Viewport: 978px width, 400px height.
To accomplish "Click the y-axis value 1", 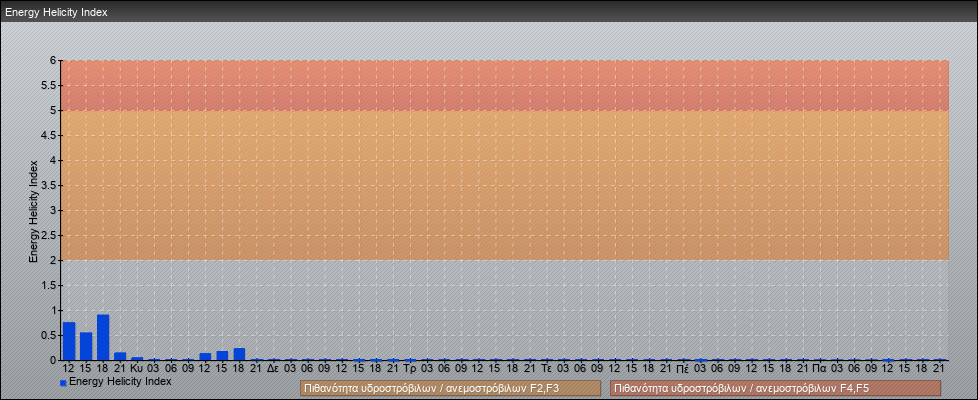I will (x=54, y=310).
